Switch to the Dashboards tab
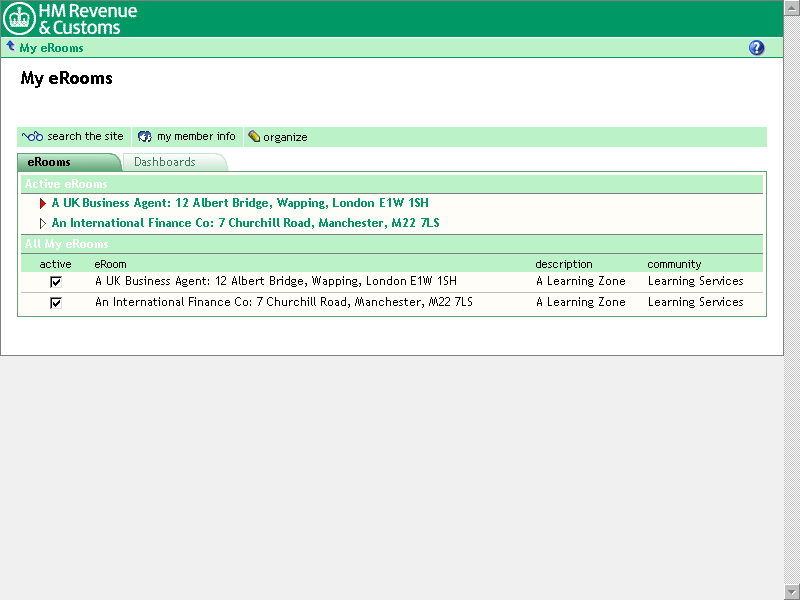Viewport: 800px width, 600px height. point(165,162)
